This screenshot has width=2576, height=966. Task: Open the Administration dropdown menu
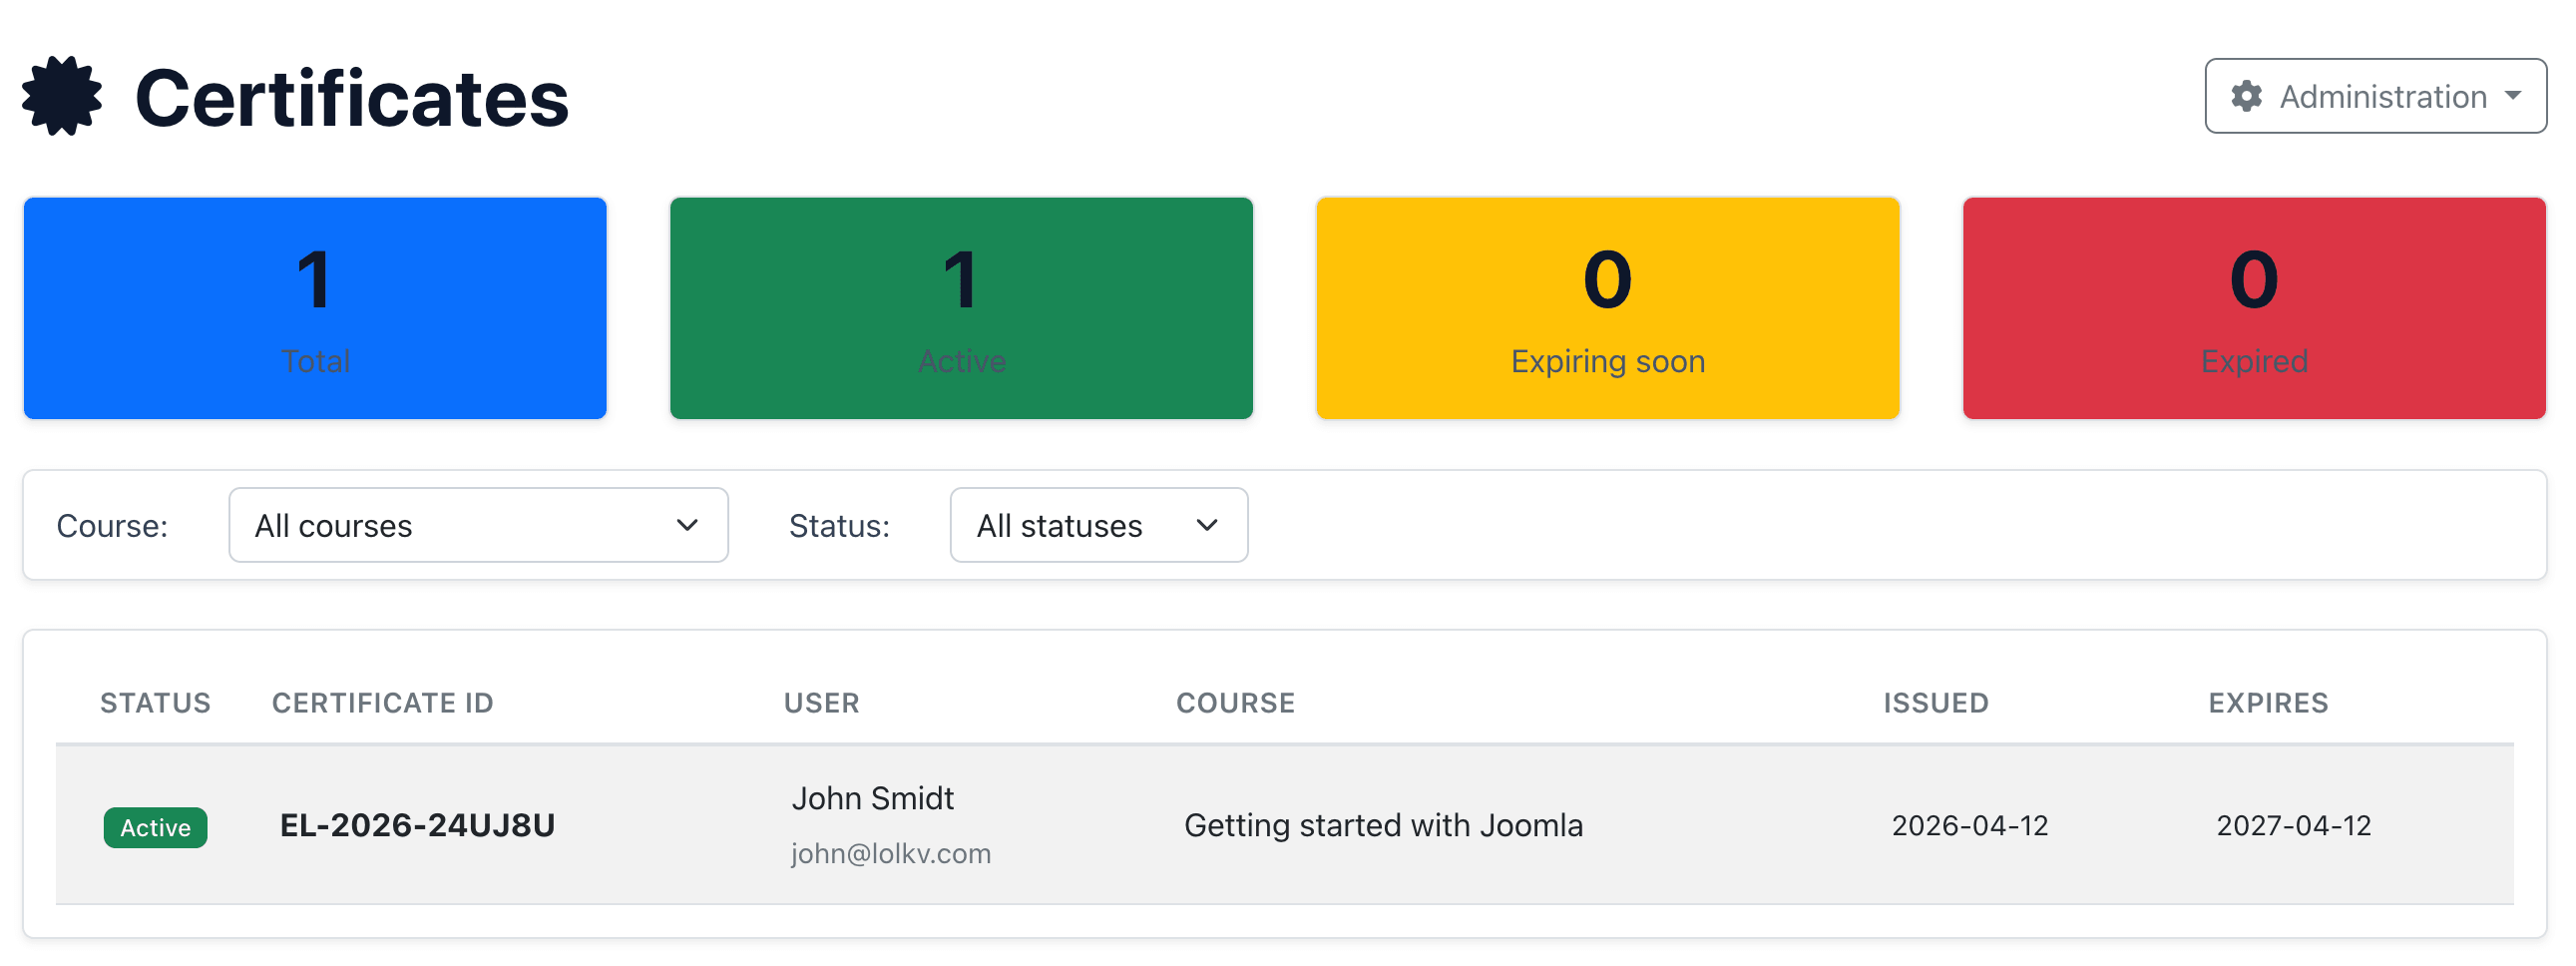(x=2375, y=96)
